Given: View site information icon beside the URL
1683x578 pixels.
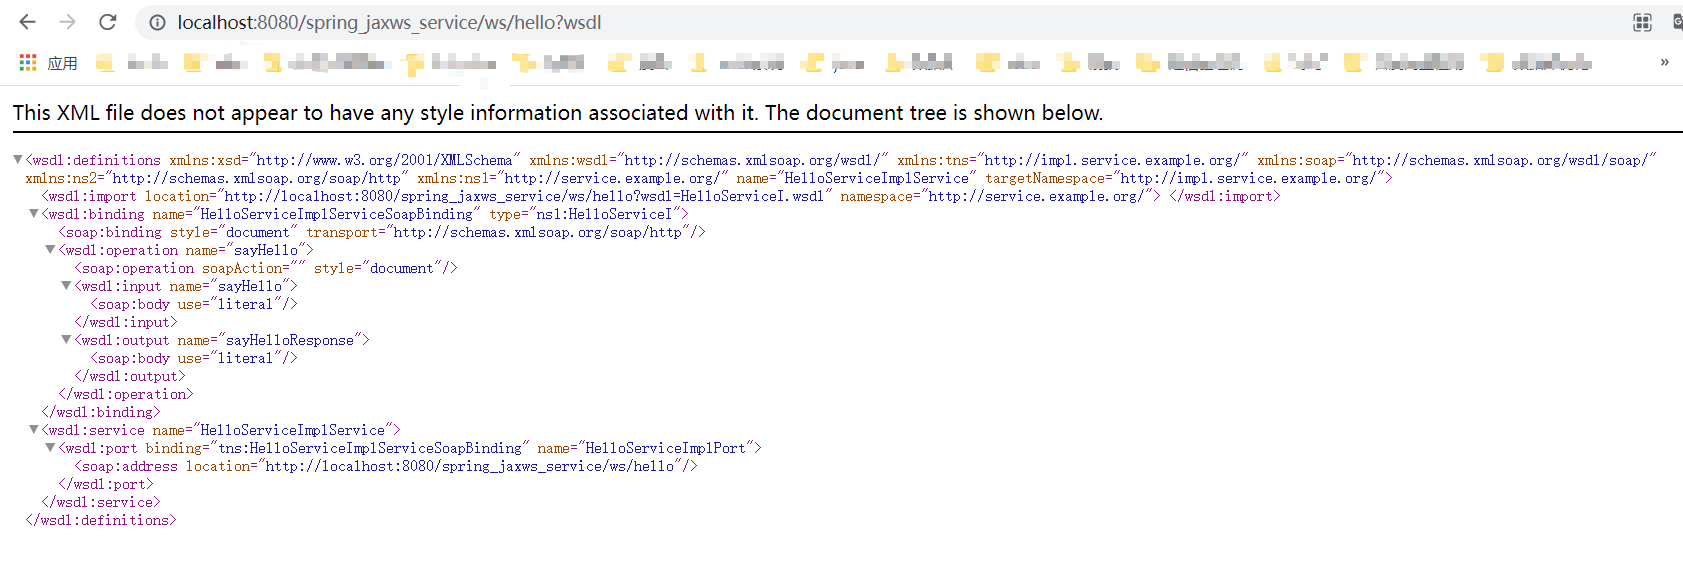Looking at the screenshot, I should pyautogui.click(x=157, y=22).
